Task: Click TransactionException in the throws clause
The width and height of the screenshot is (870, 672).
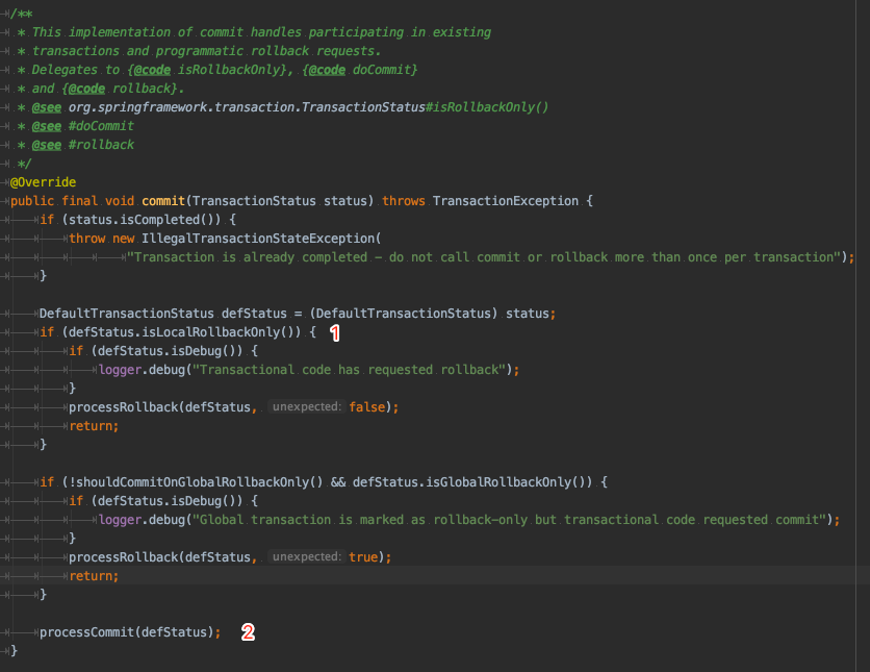Action: pyautogui.click(x=505, y=201)
